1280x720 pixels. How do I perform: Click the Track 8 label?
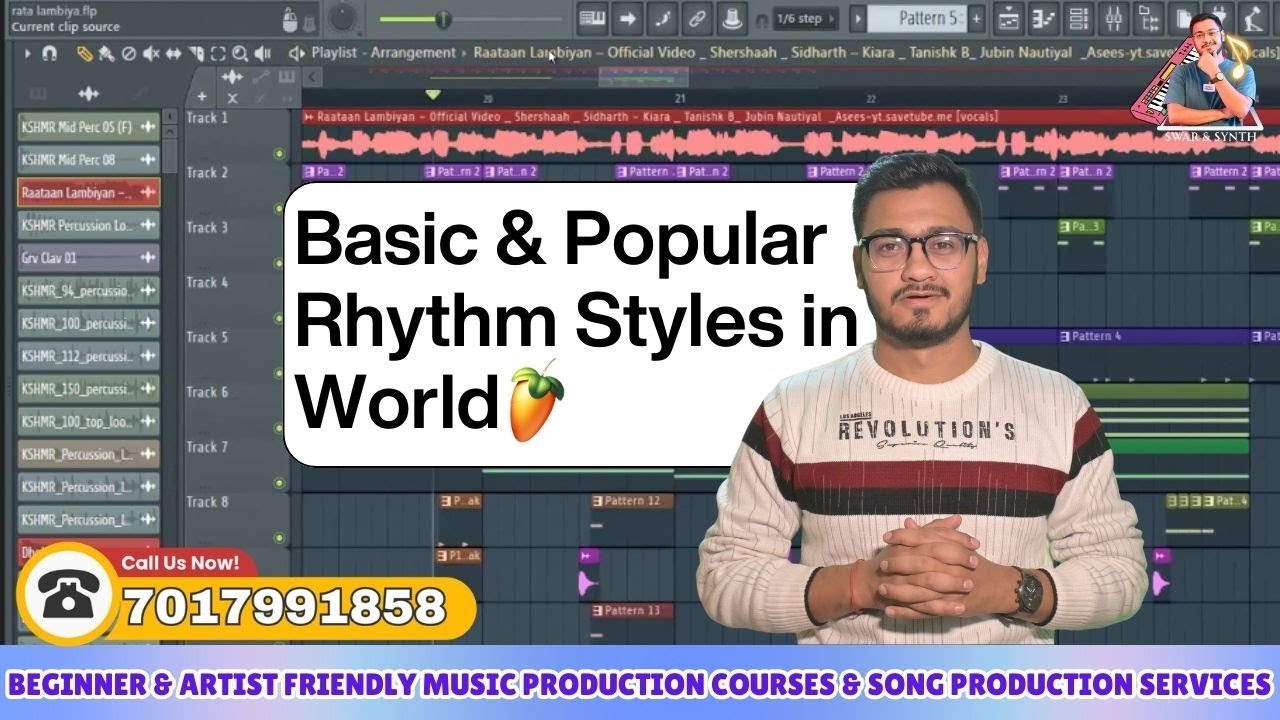(207, 502)
